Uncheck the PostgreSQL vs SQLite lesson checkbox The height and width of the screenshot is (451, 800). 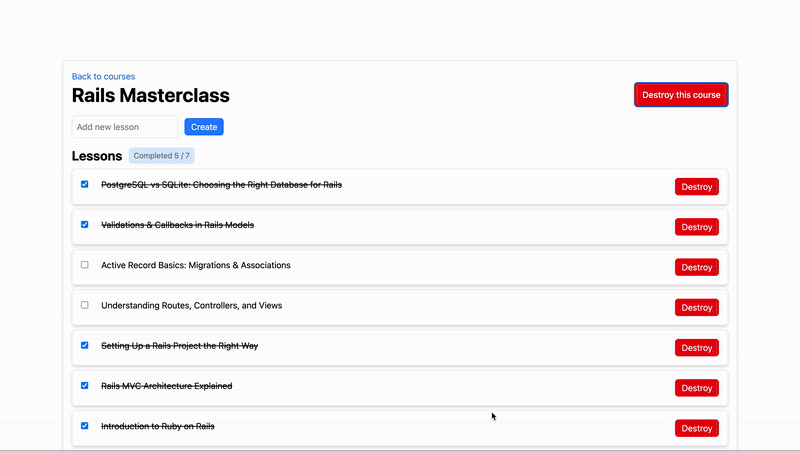(85, 185)
